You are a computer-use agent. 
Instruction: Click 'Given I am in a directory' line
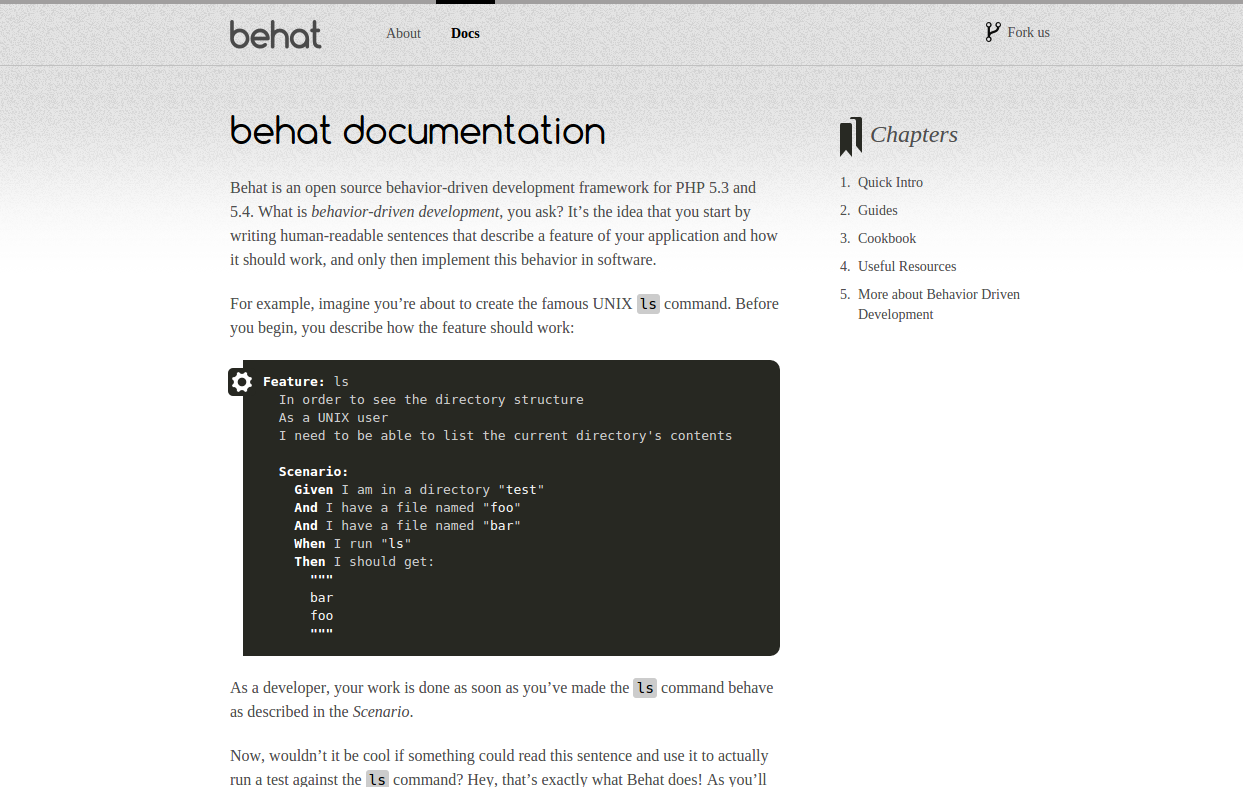(419, 489)
